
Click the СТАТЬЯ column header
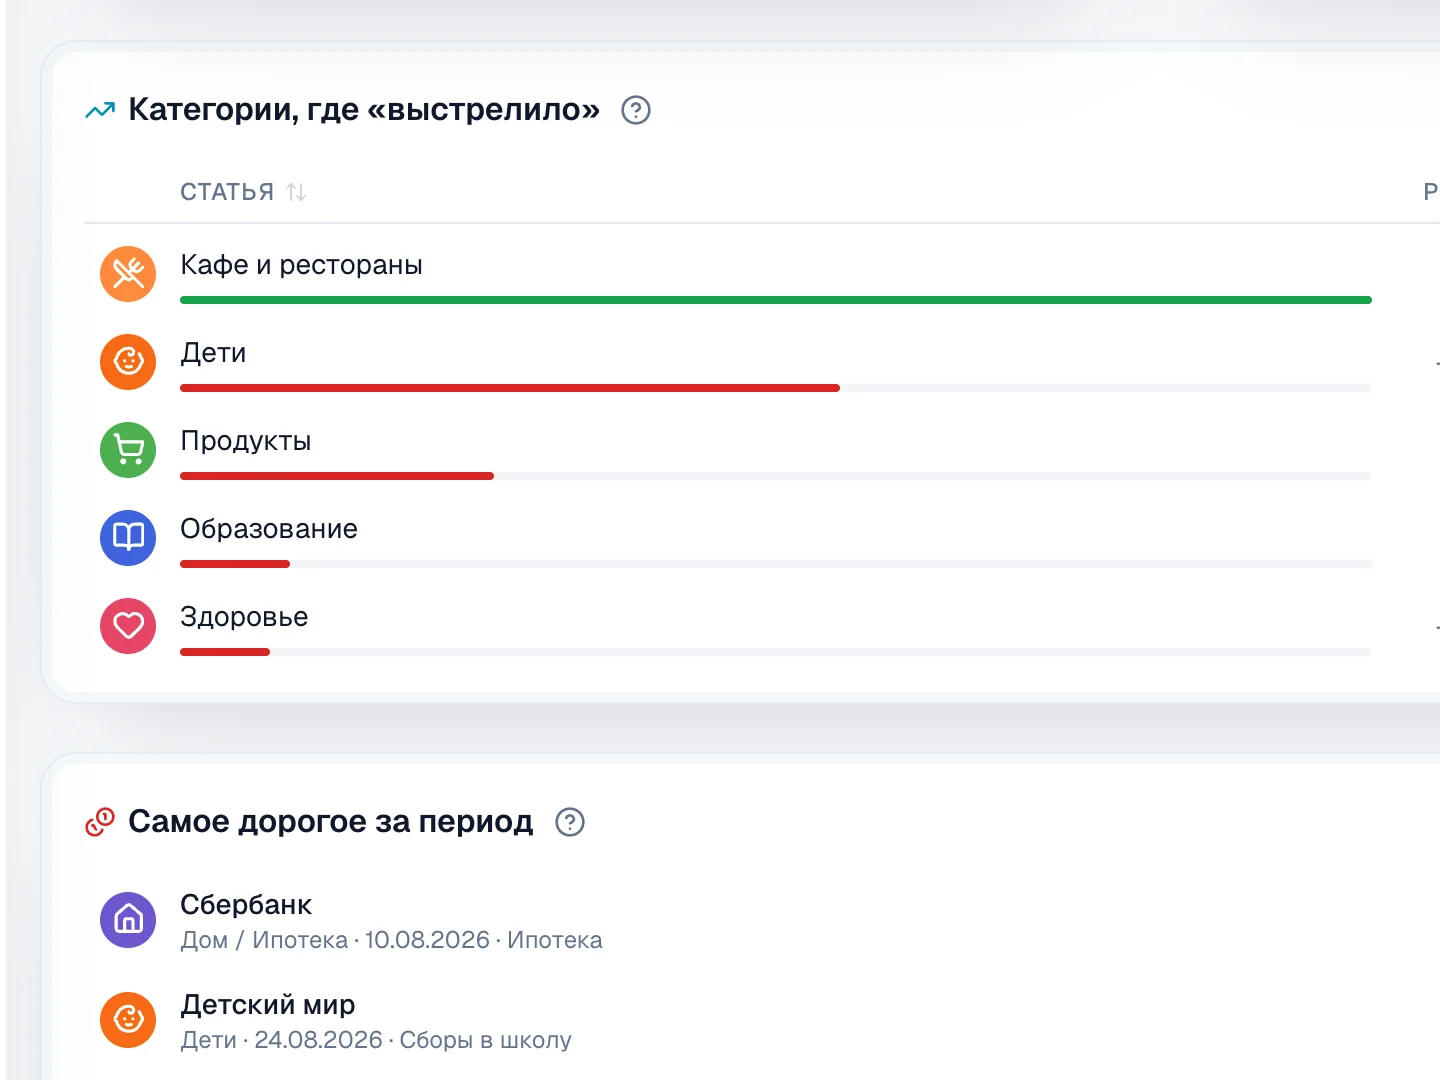pos(227,192)
